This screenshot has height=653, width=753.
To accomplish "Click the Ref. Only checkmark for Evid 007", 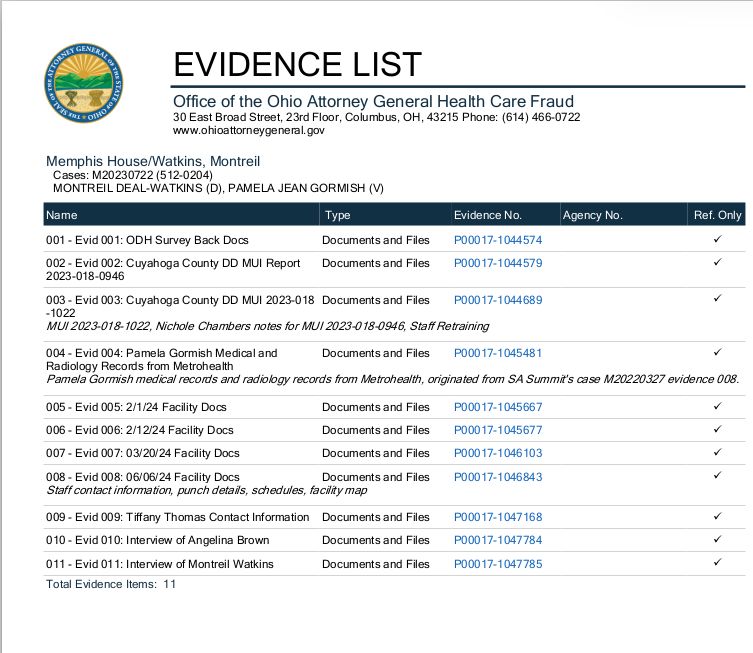I will pyautogui.click(x=717, y=452).
